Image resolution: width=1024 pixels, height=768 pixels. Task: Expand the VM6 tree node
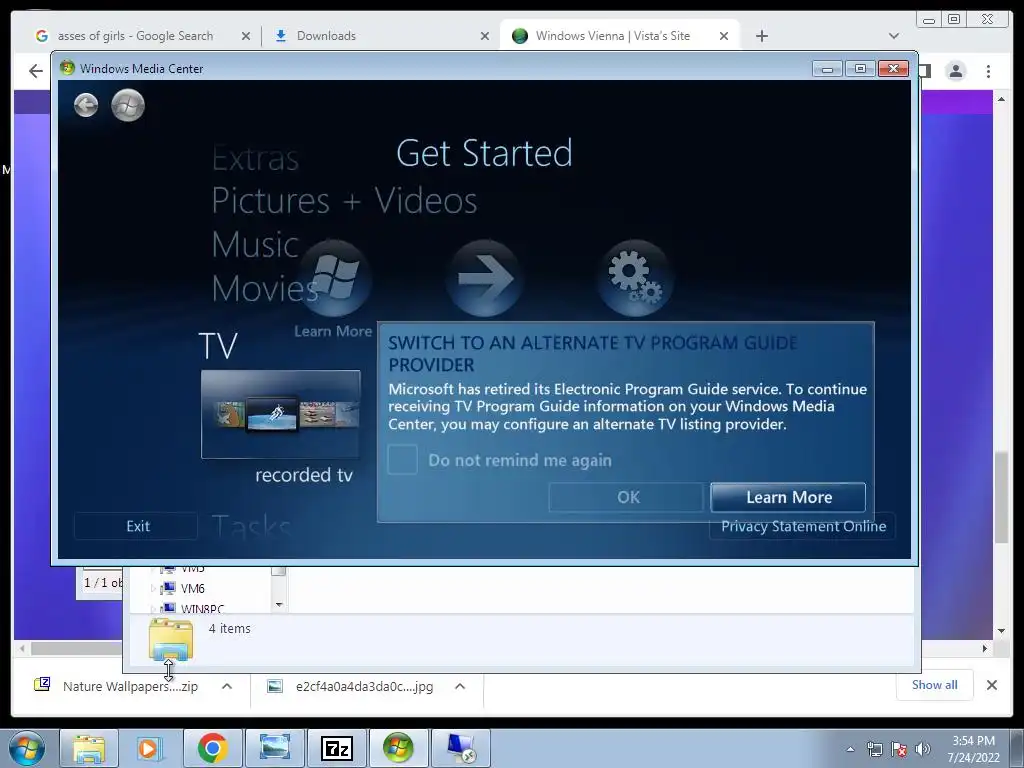pyautogui.click(x=153, y=588)
